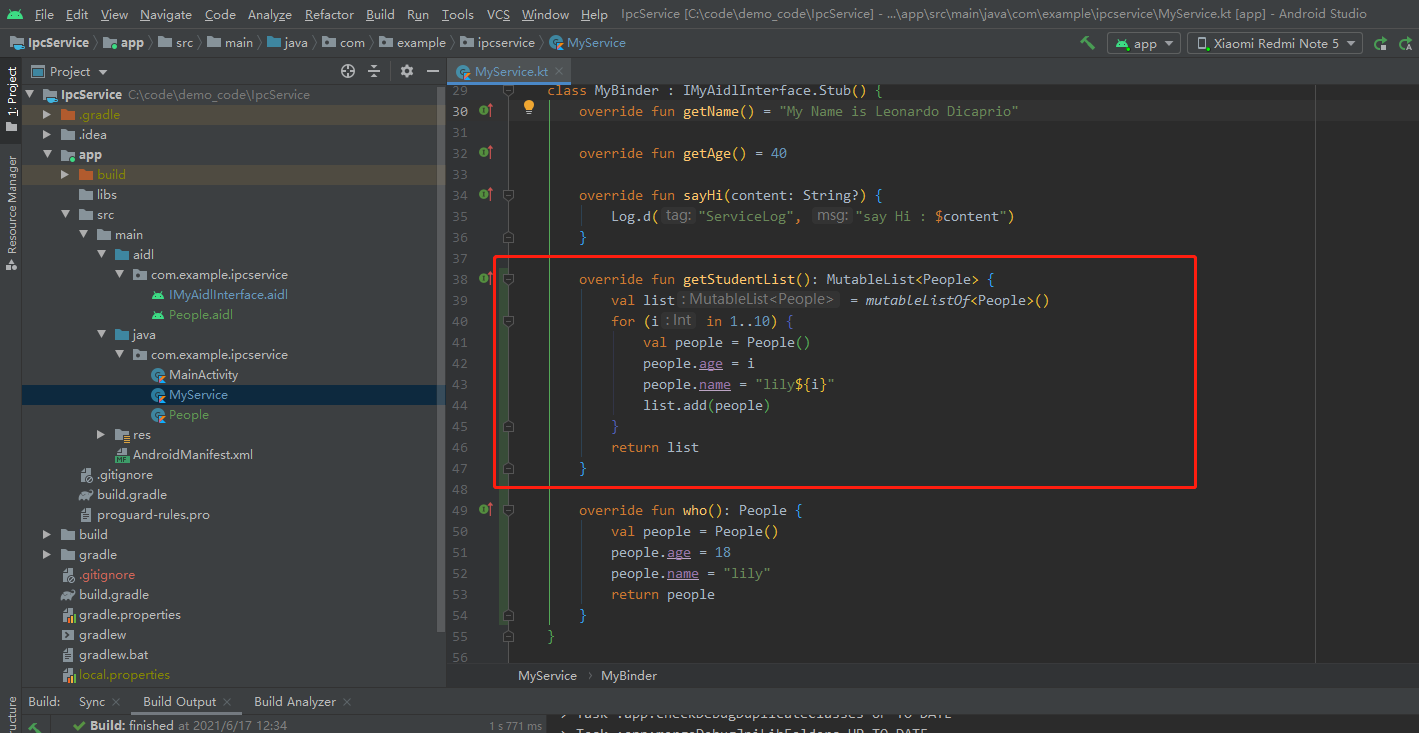1419x733 pixels.
Task: Click the 'return list' code on line 46
Action: 655,447
